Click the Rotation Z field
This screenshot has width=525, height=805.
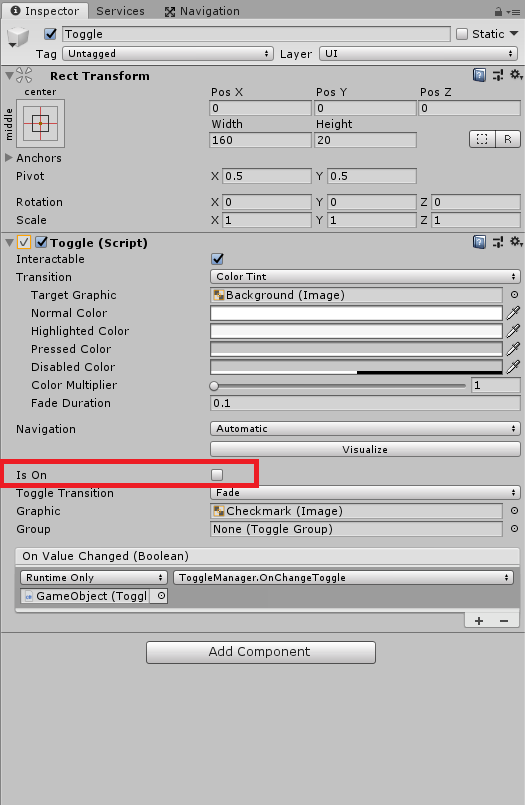pyautogui.click(x=476, y=202)
